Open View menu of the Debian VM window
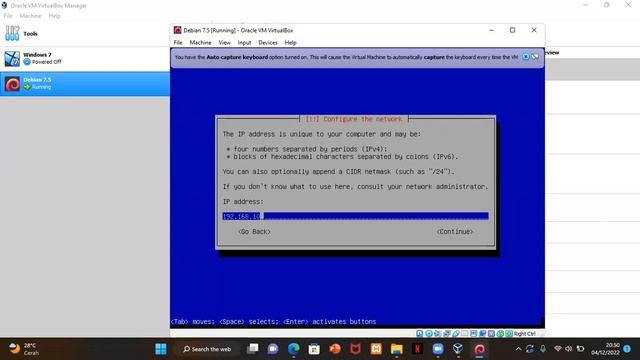The image size is (640, 360). 224,42
